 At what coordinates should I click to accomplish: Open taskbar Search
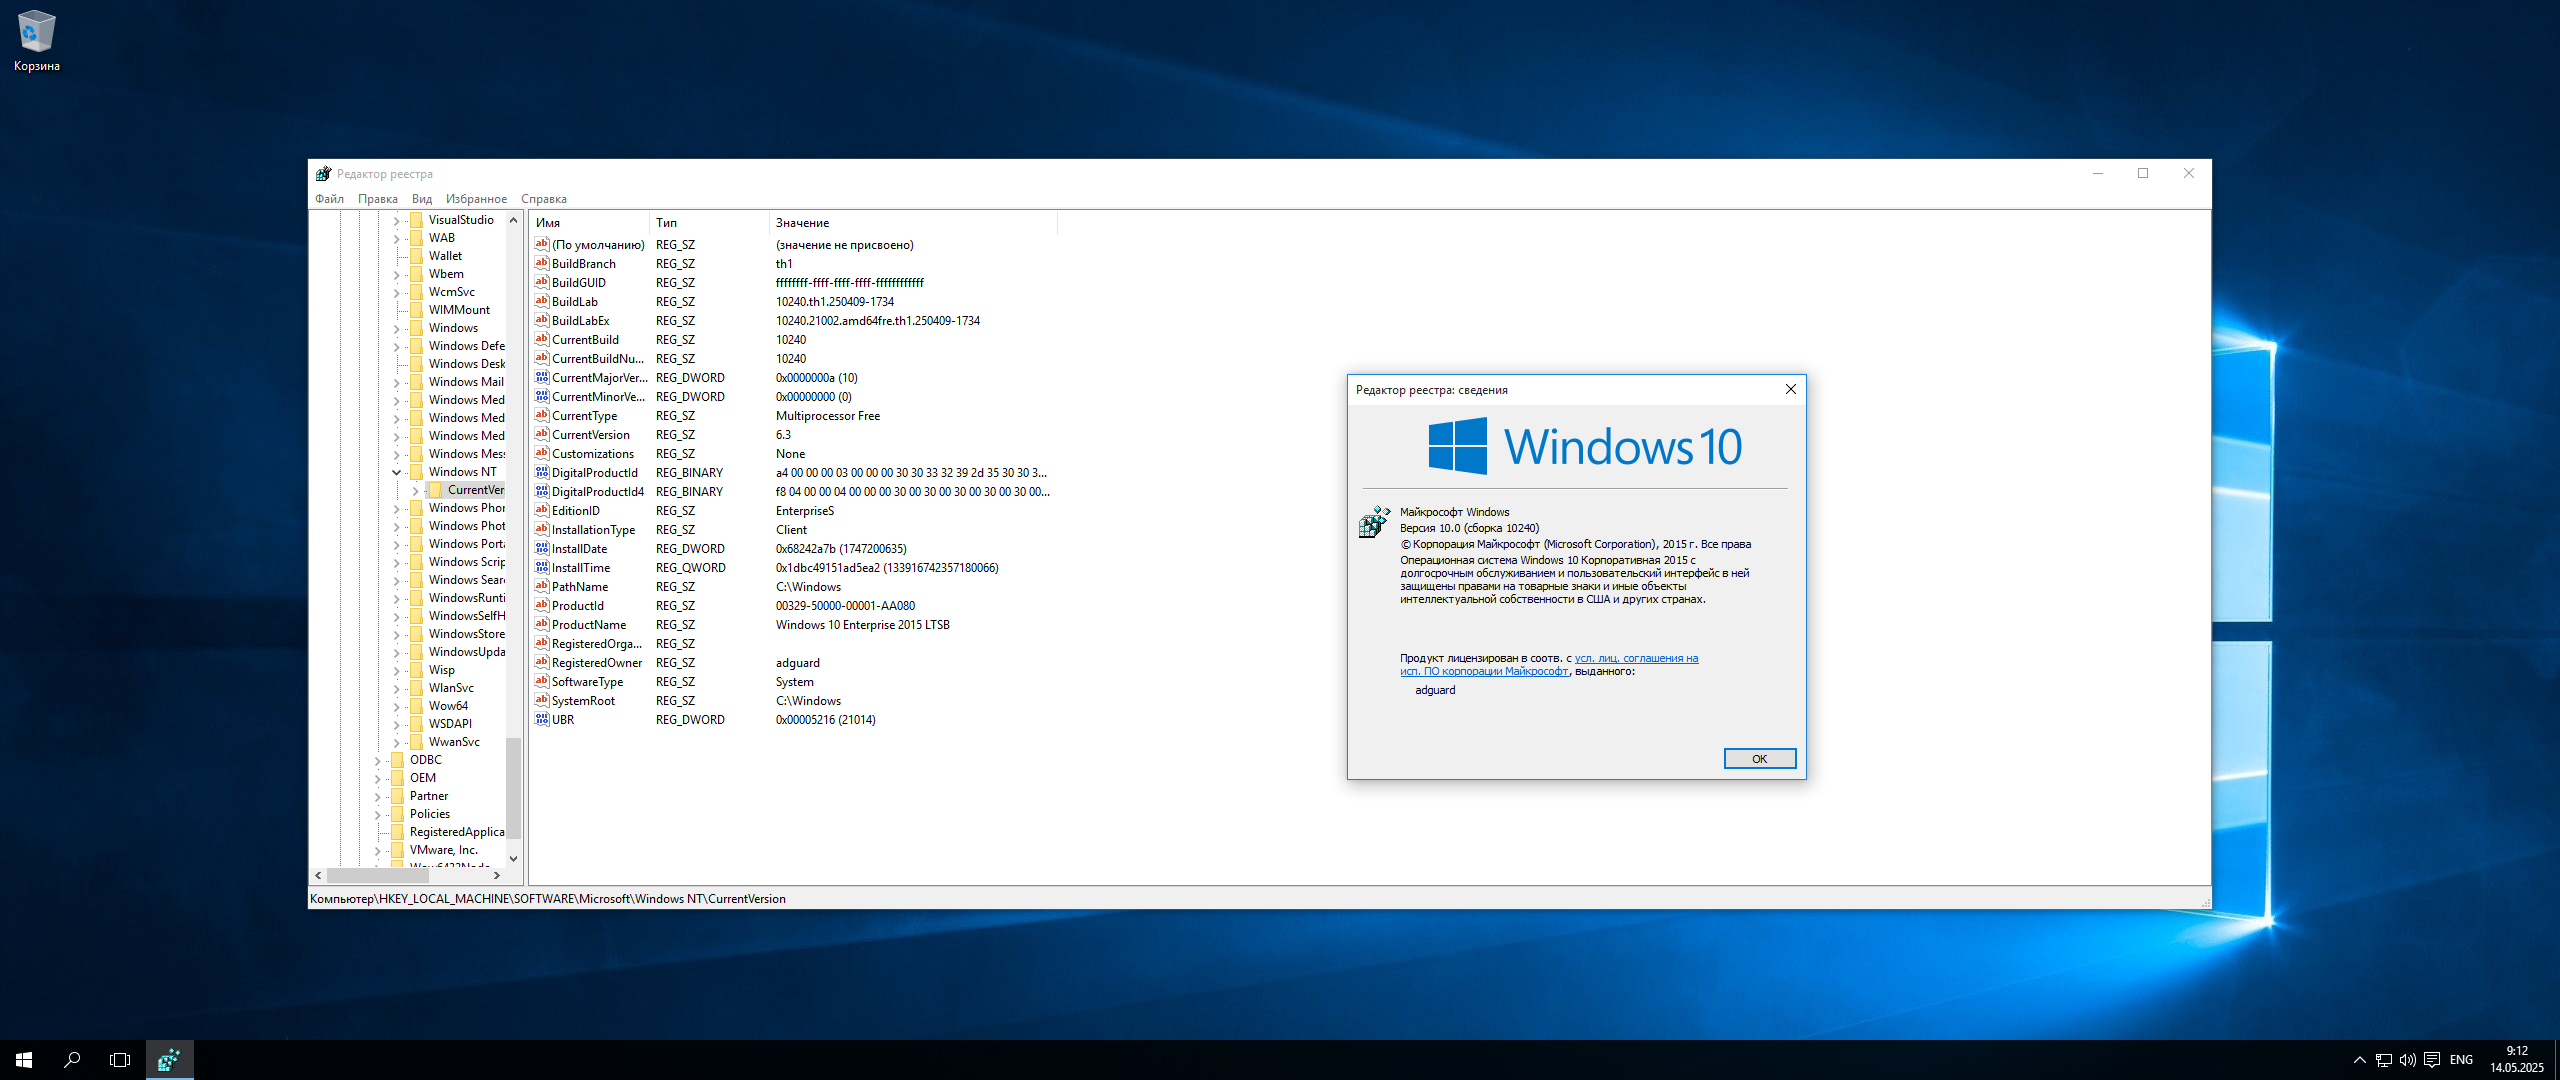(72, 1060)
